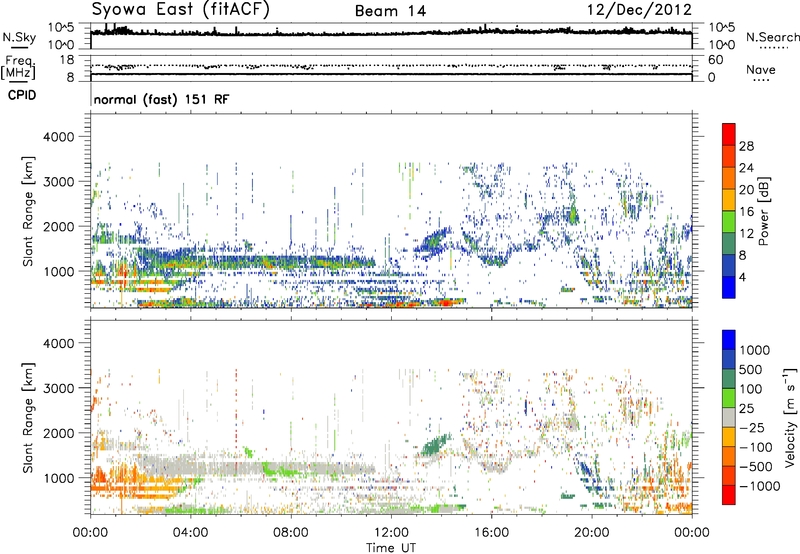Click the '-1000' velocity colorbar value

[x=760, y=486]
